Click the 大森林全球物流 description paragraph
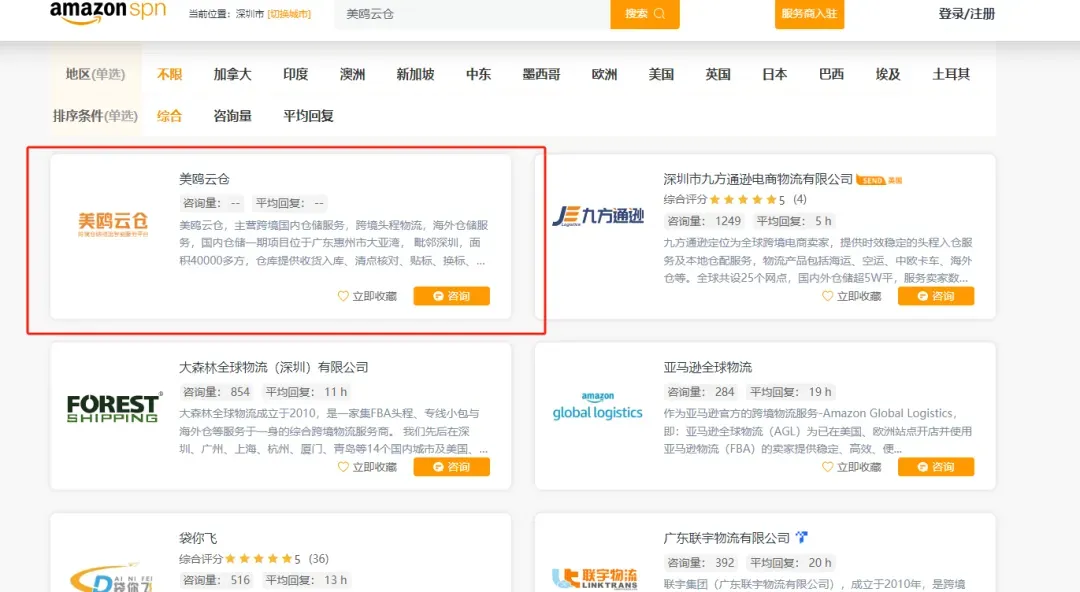The height and width of the screenshot is (592, 1080). pos(333,431)
